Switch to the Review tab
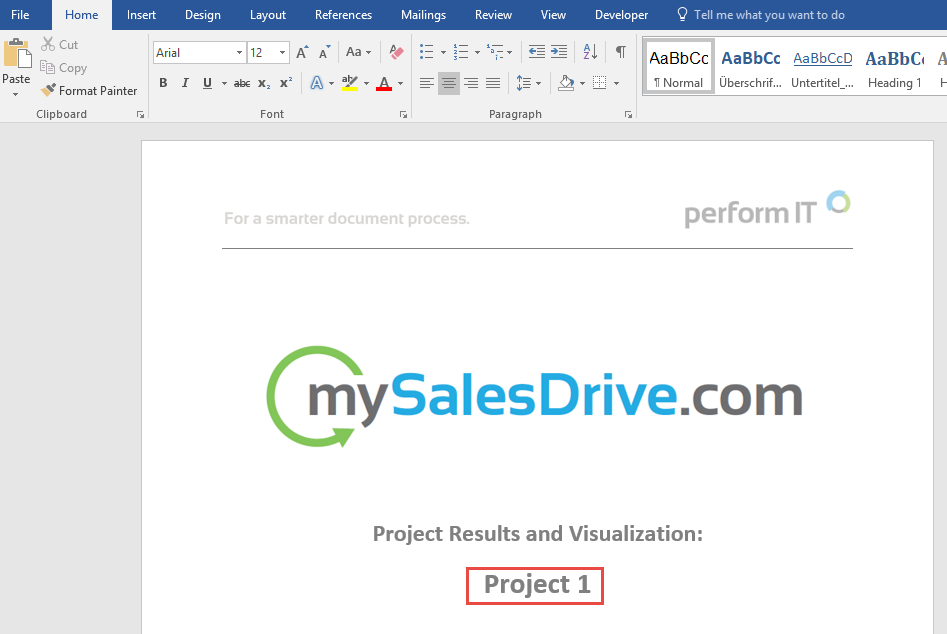 [x=493, y=14]
